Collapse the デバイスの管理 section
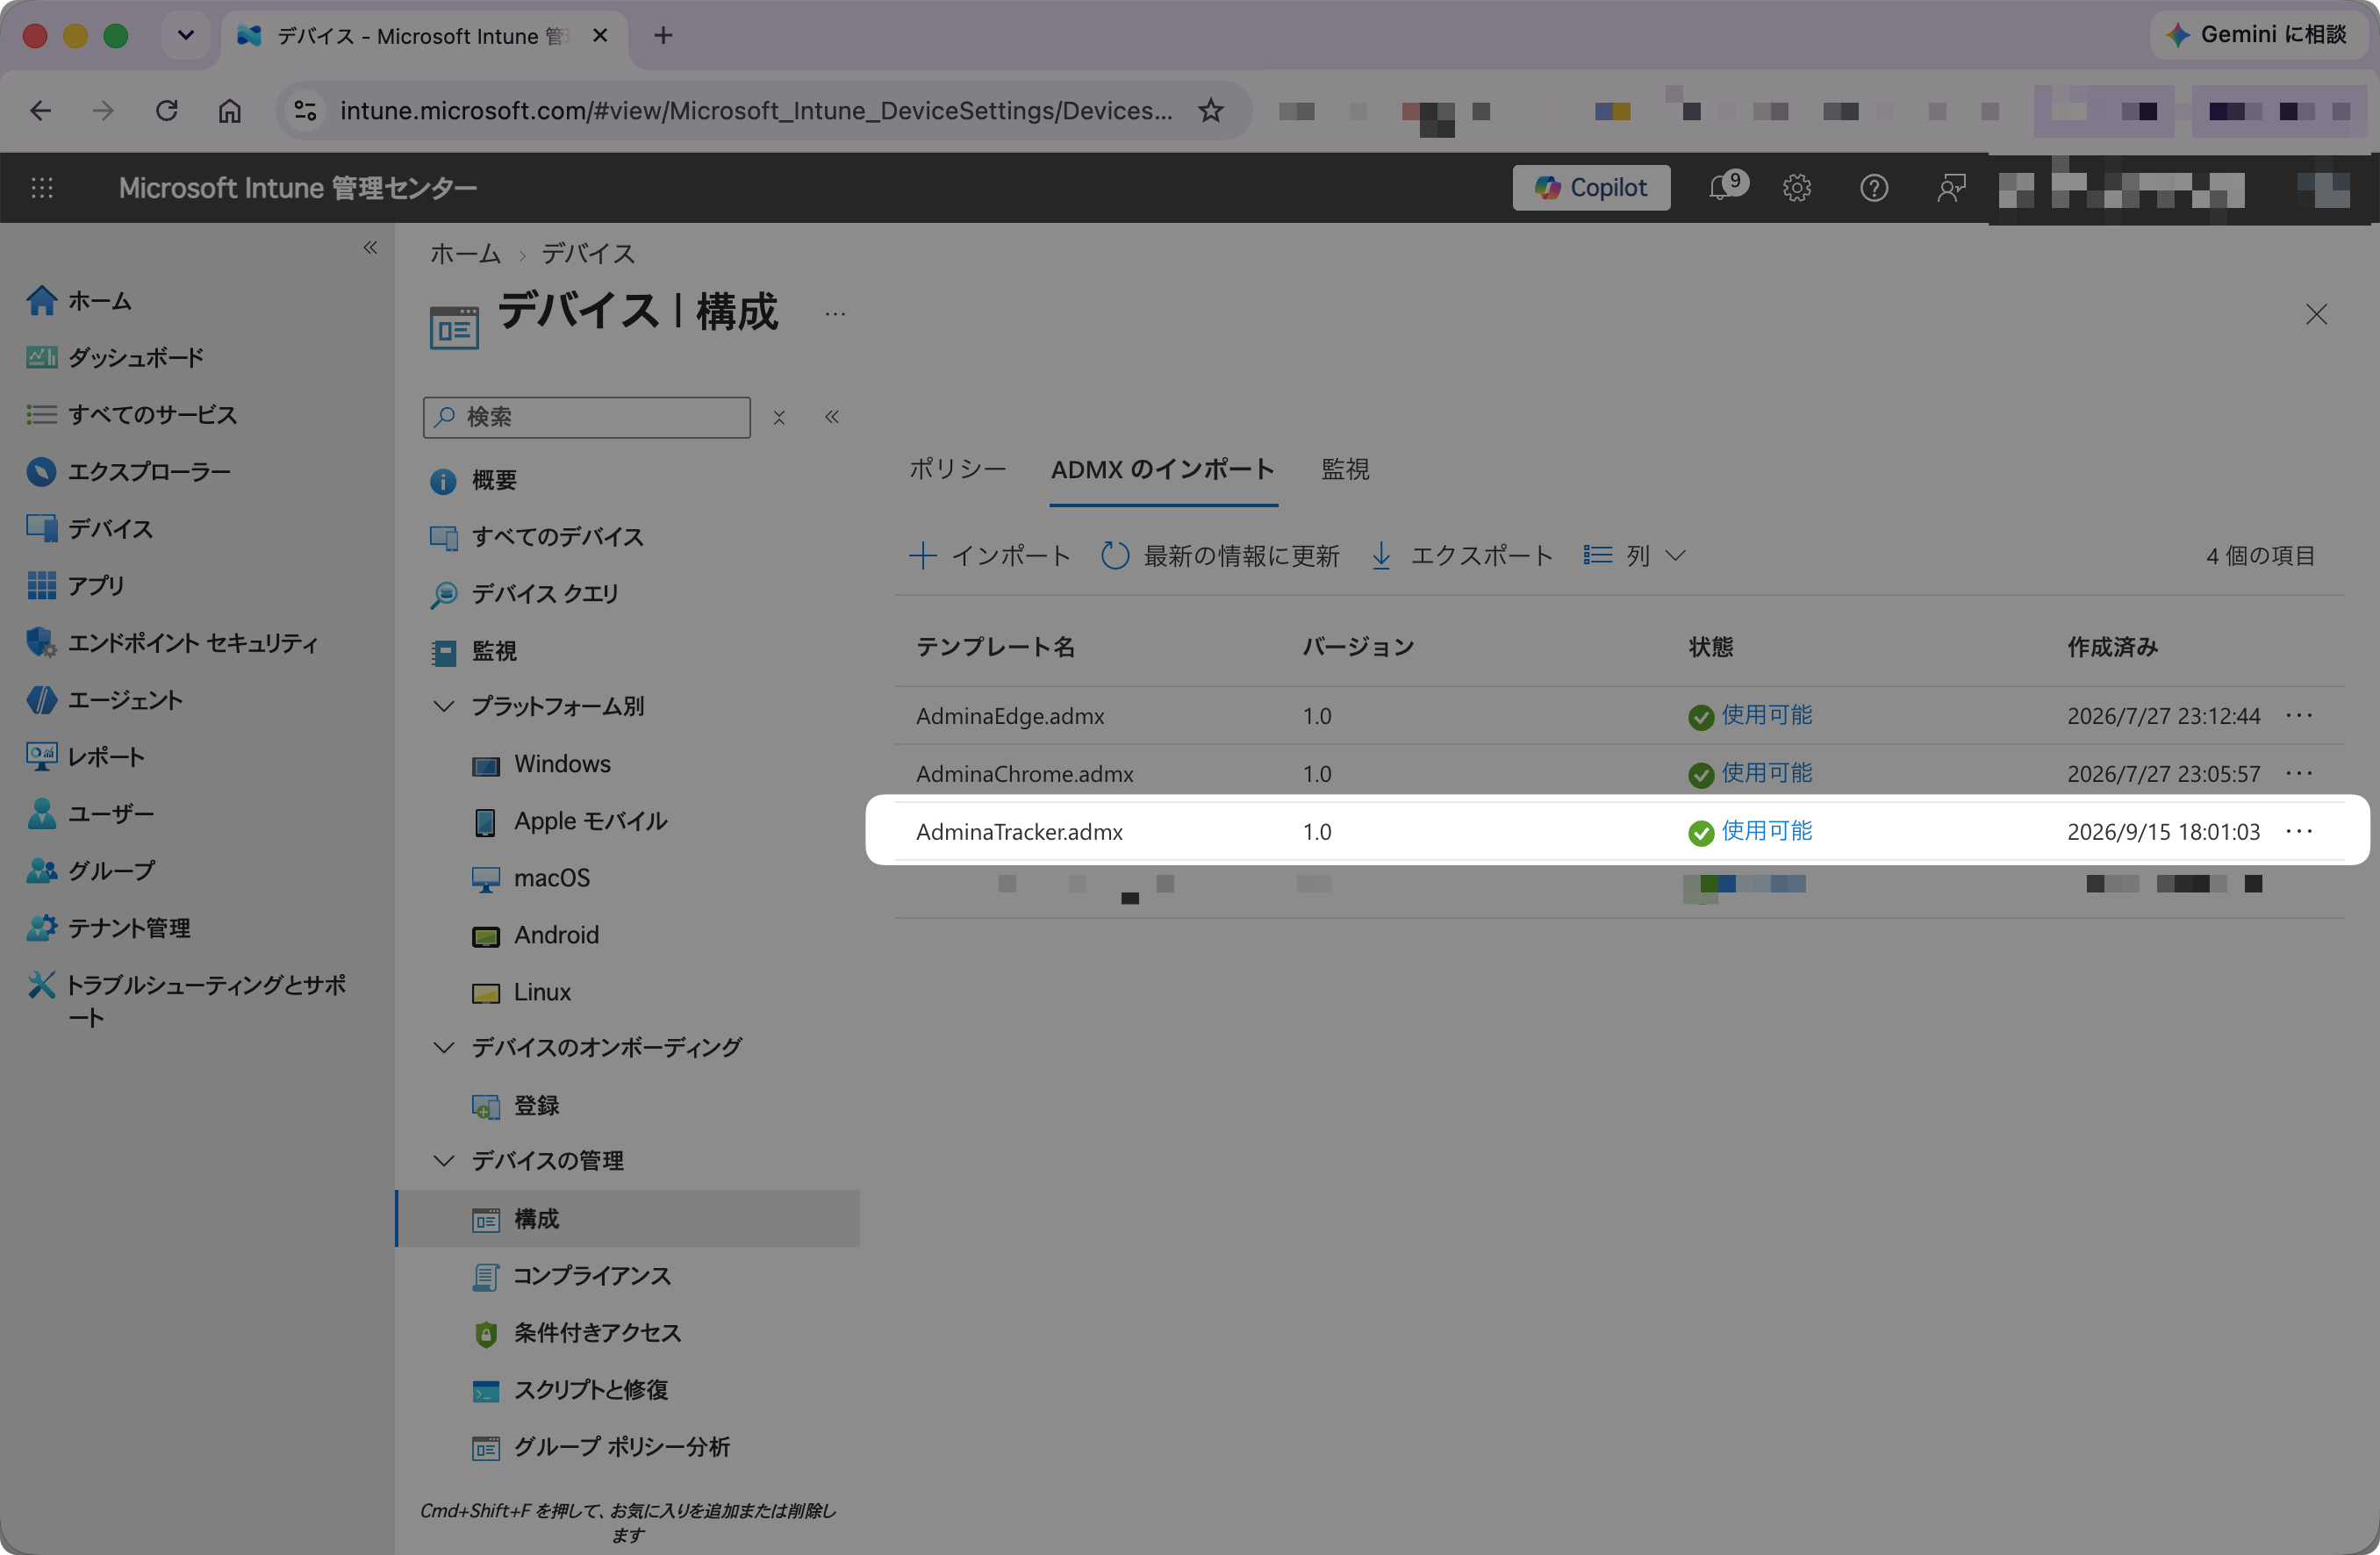Image resolution: width=2380 pixels, height=1555 pixels. (444, 1160)
